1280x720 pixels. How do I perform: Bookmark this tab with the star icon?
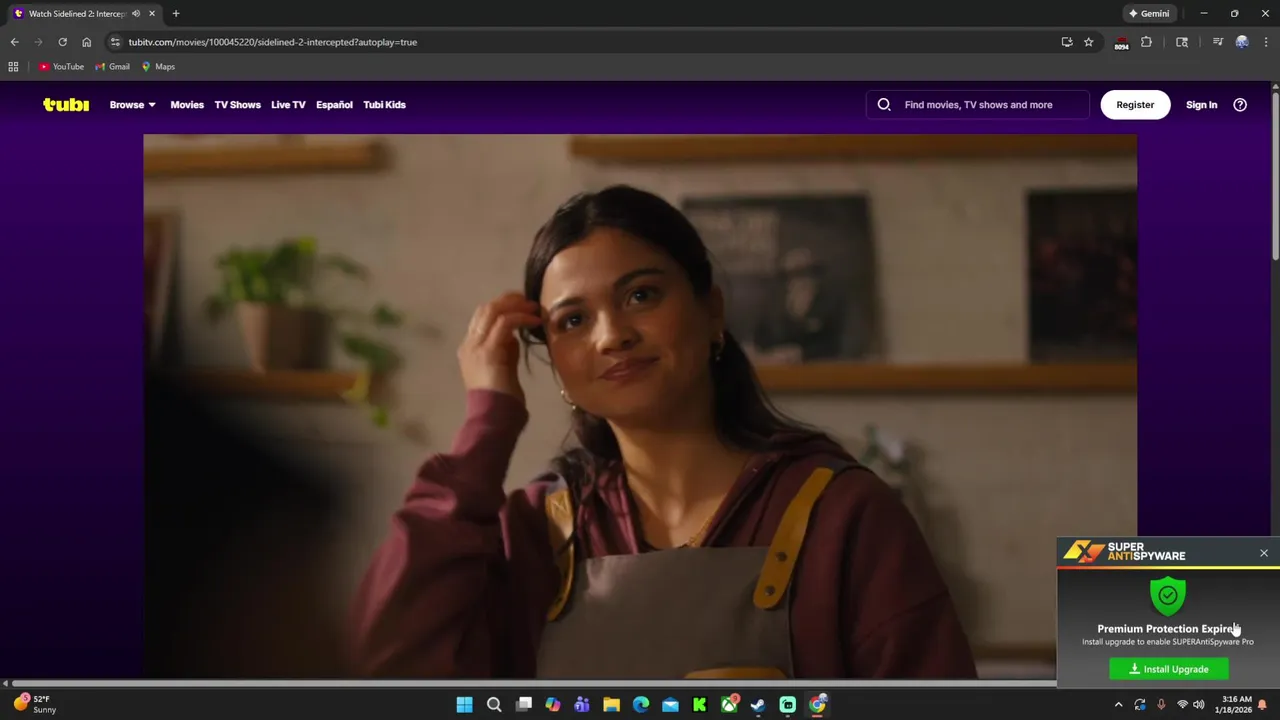pos(1089,42)
